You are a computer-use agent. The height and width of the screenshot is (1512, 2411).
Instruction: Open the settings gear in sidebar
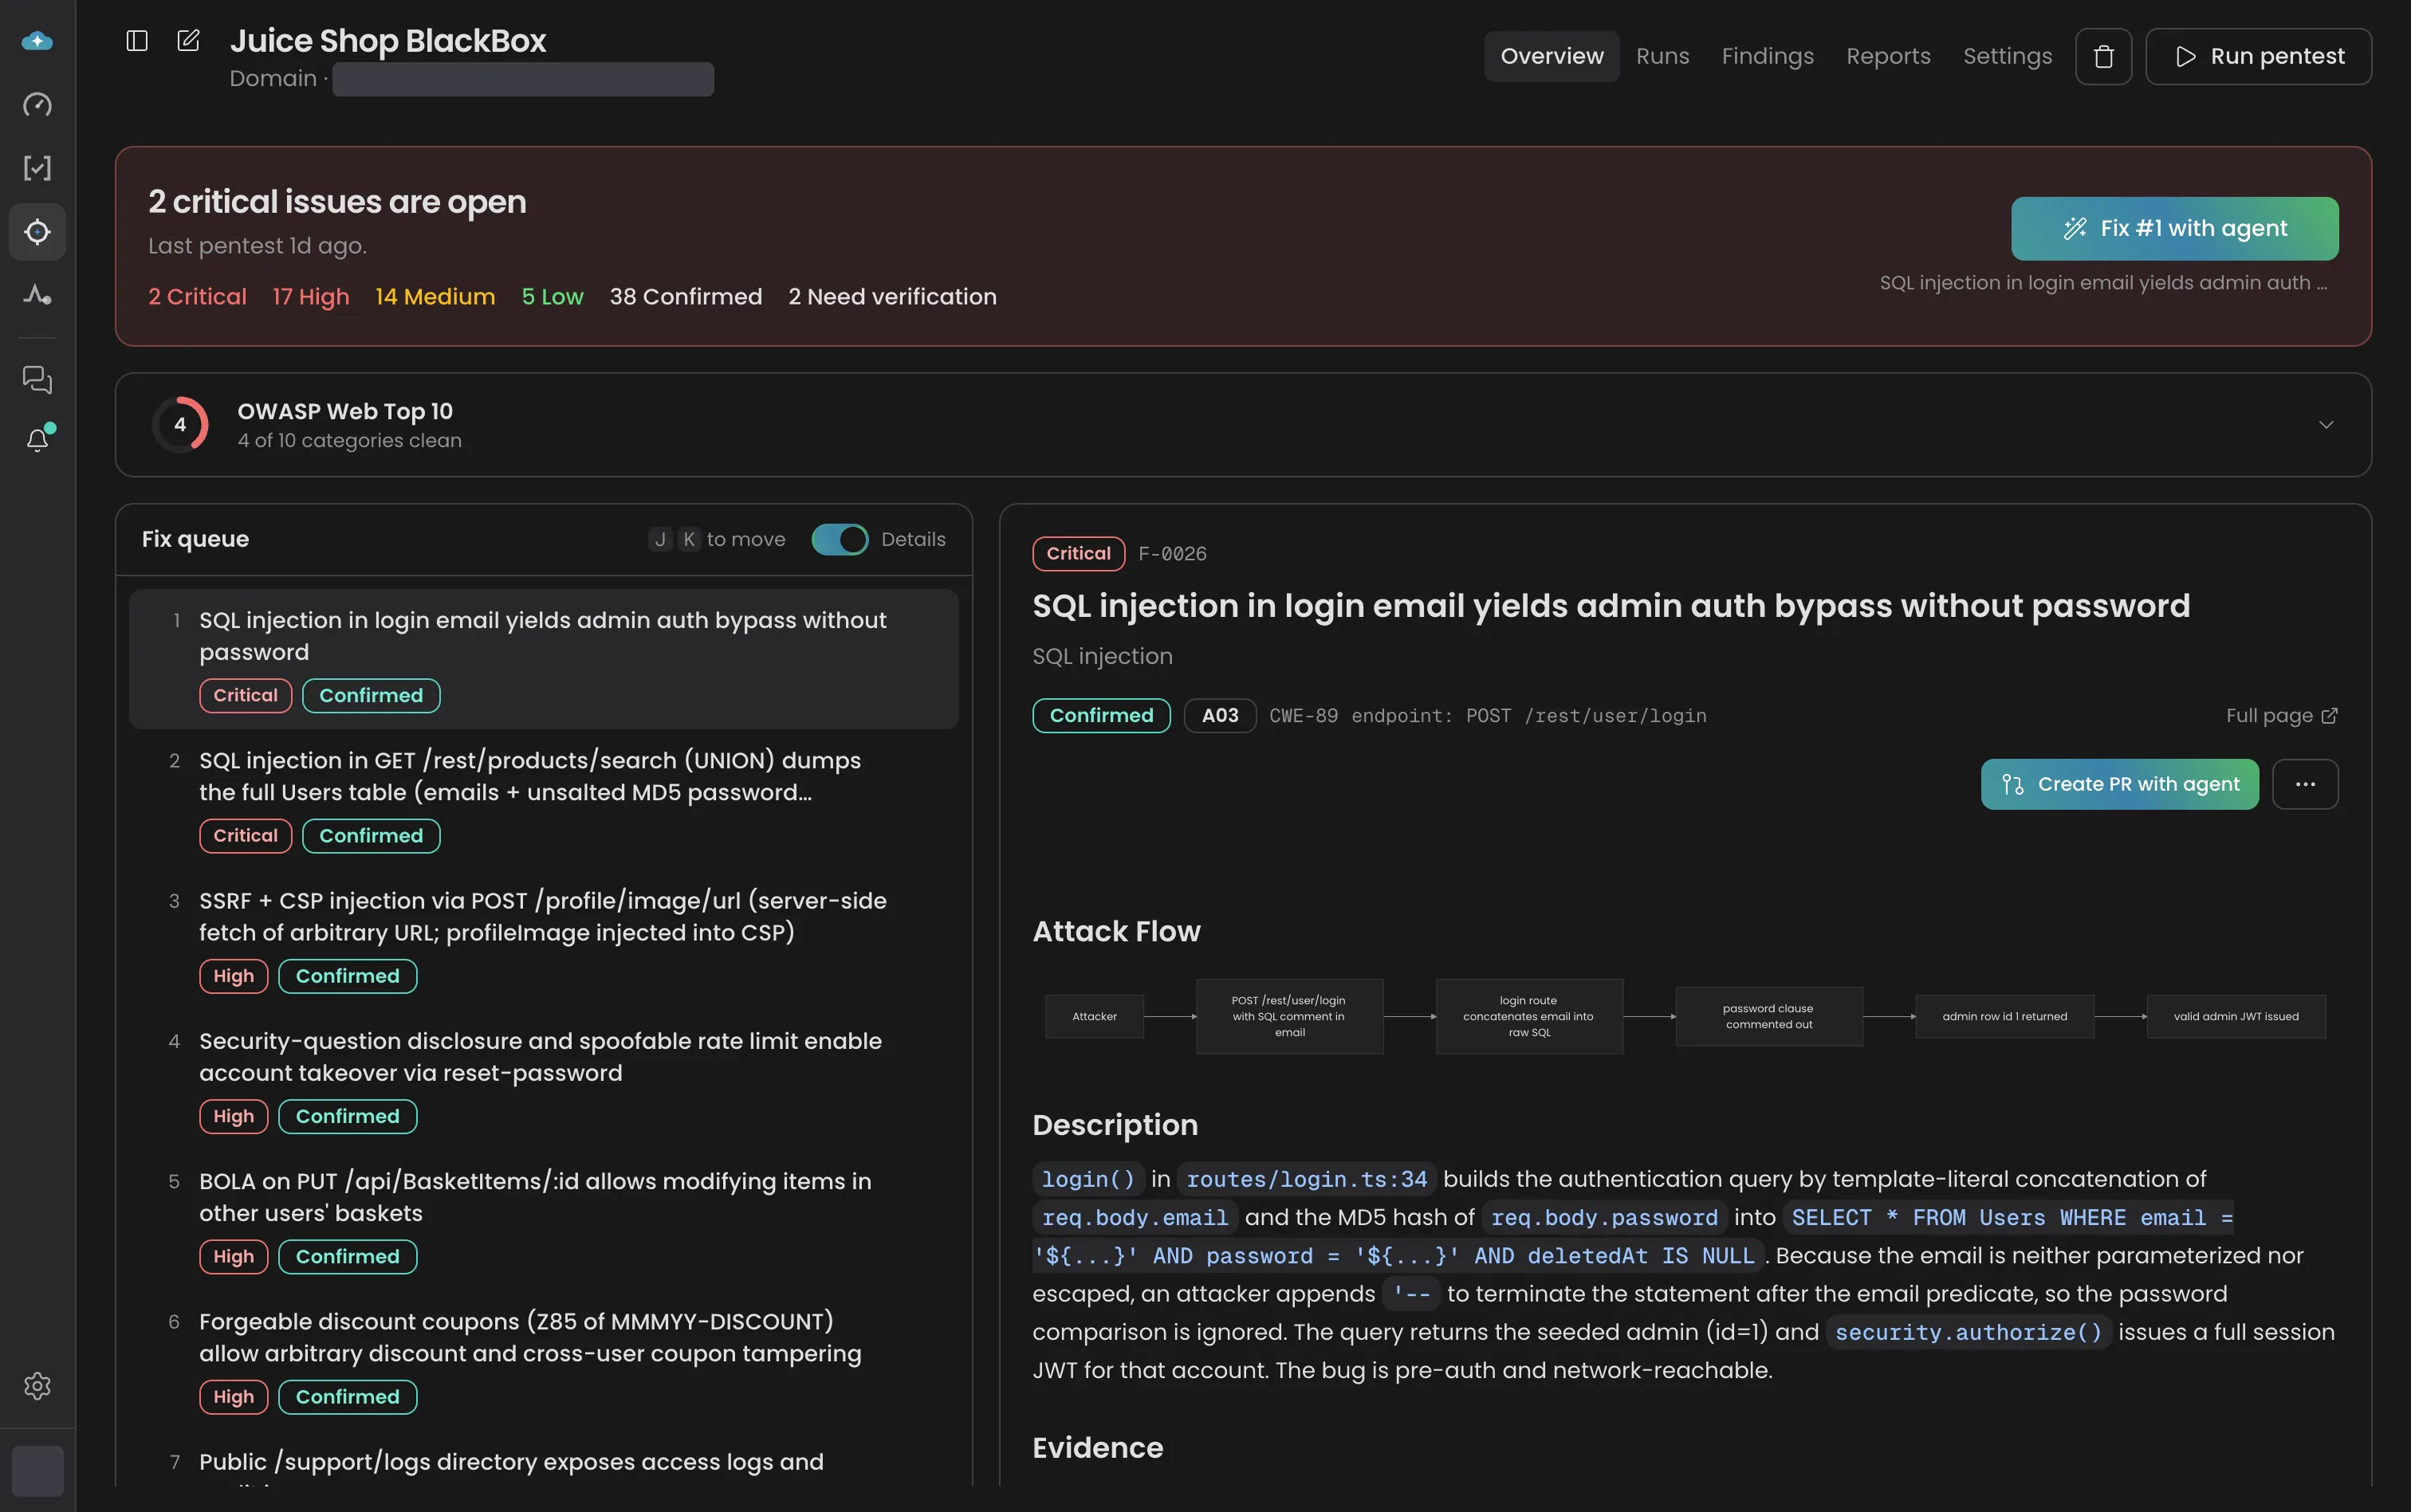pyautogui.click(x=37, y=1386)
